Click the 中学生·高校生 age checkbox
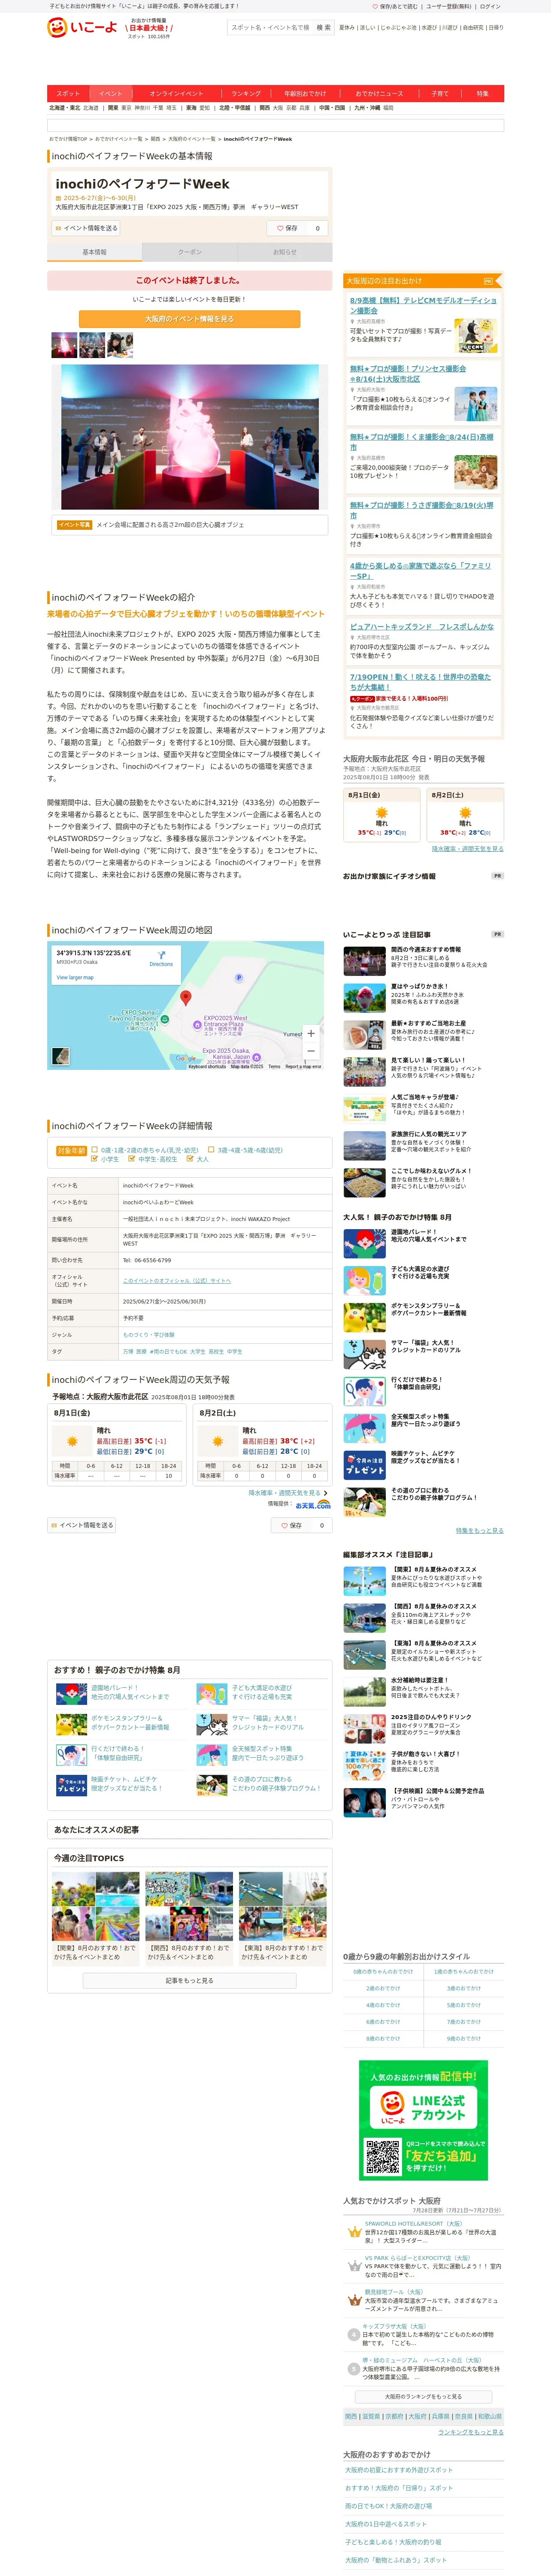 click(133, 1159)
